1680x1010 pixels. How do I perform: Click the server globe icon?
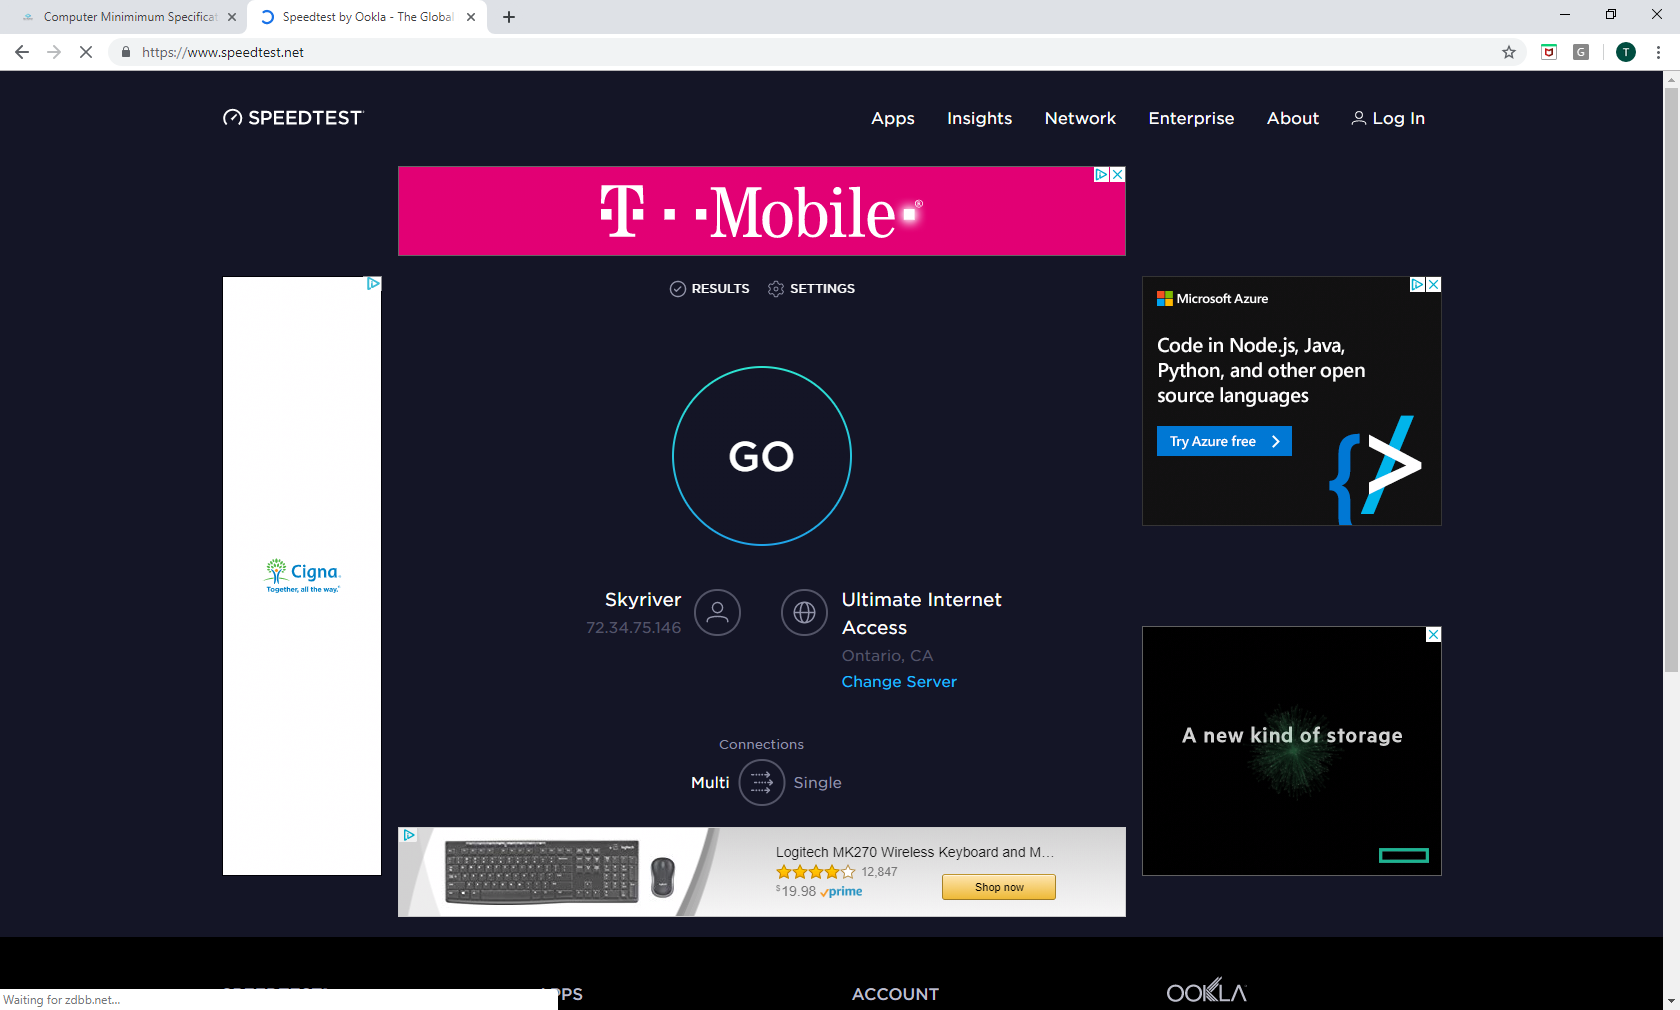tap(805, 613)
